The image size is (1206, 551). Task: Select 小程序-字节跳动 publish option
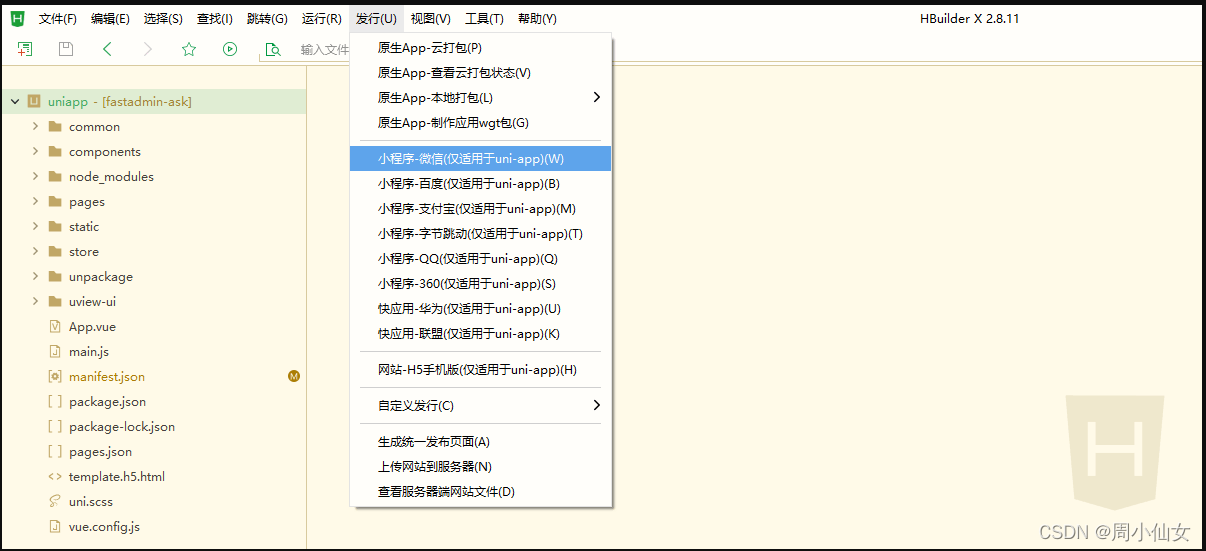pos(480,234)
